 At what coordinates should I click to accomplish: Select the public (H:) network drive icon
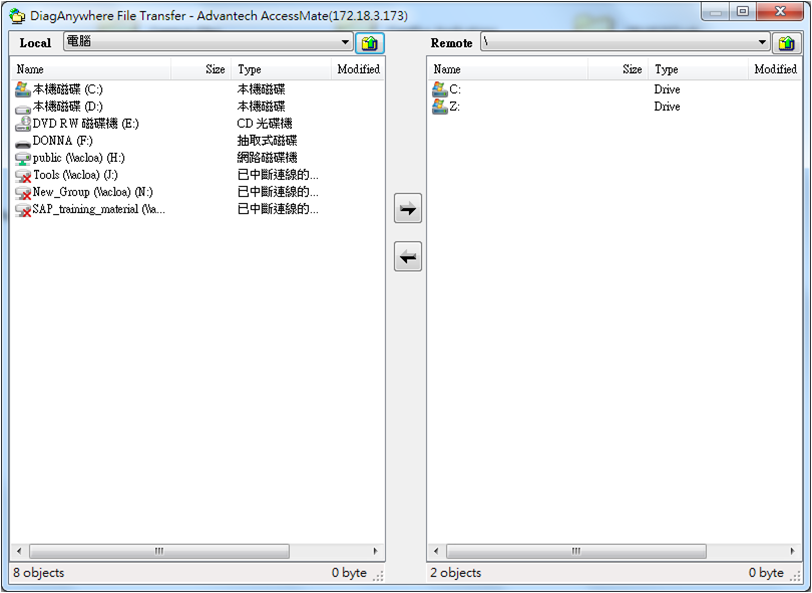(x=23, y=158)
